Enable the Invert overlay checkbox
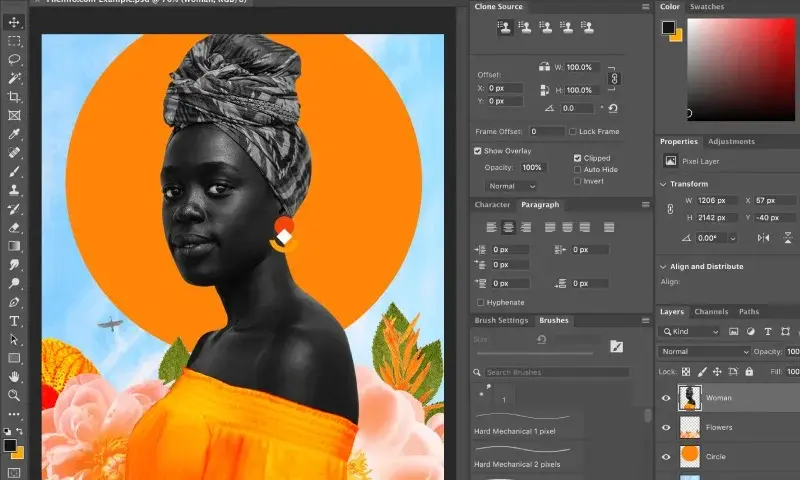 point(578,181)
